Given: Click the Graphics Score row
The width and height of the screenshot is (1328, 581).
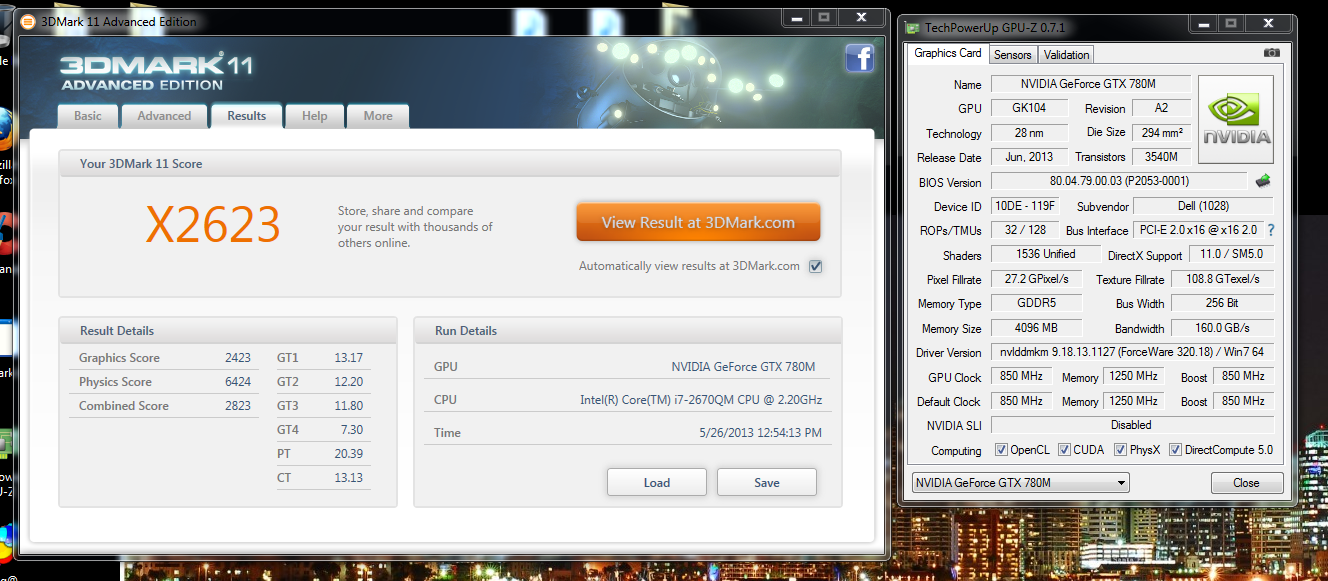Looking at the screenshot, I should (x=165, y=358).
